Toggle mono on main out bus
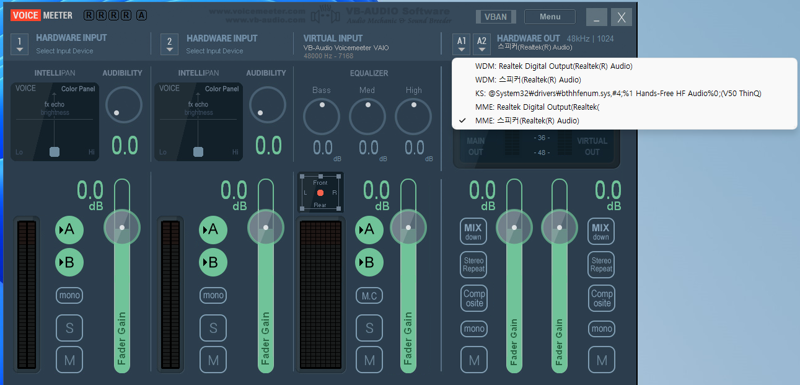Screen dimensions: 800x385 pos(473,329)
